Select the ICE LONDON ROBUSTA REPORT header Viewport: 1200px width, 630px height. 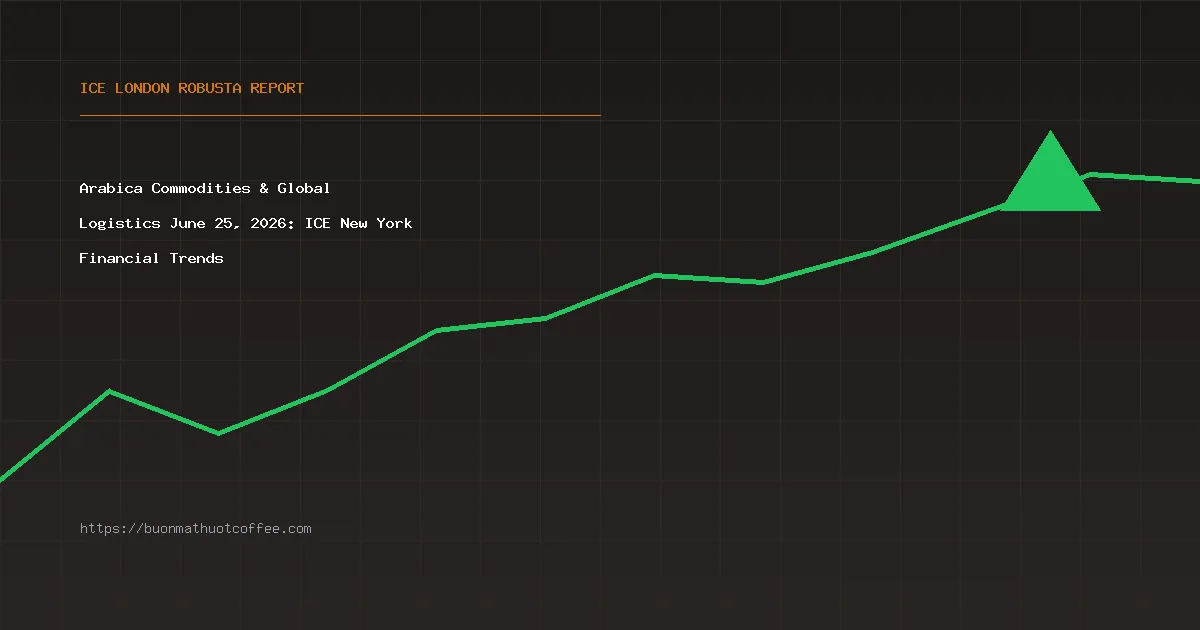pyautogui.click(x=192, y=88)
